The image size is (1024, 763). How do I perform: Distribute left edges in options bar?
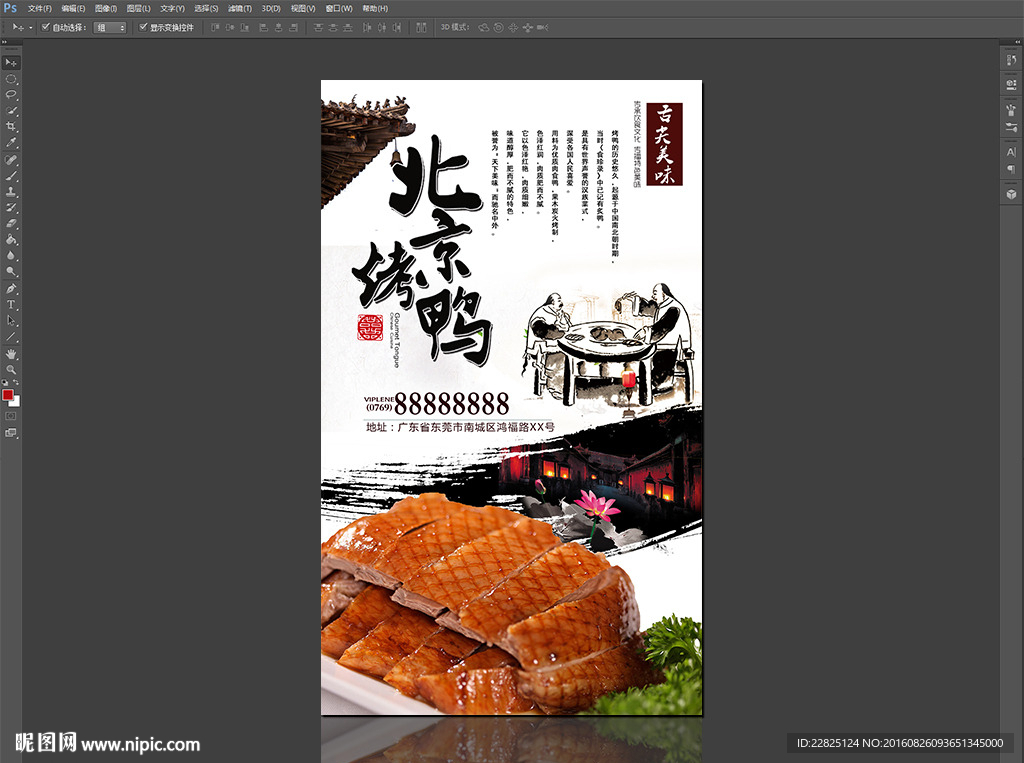pos(367,27)
